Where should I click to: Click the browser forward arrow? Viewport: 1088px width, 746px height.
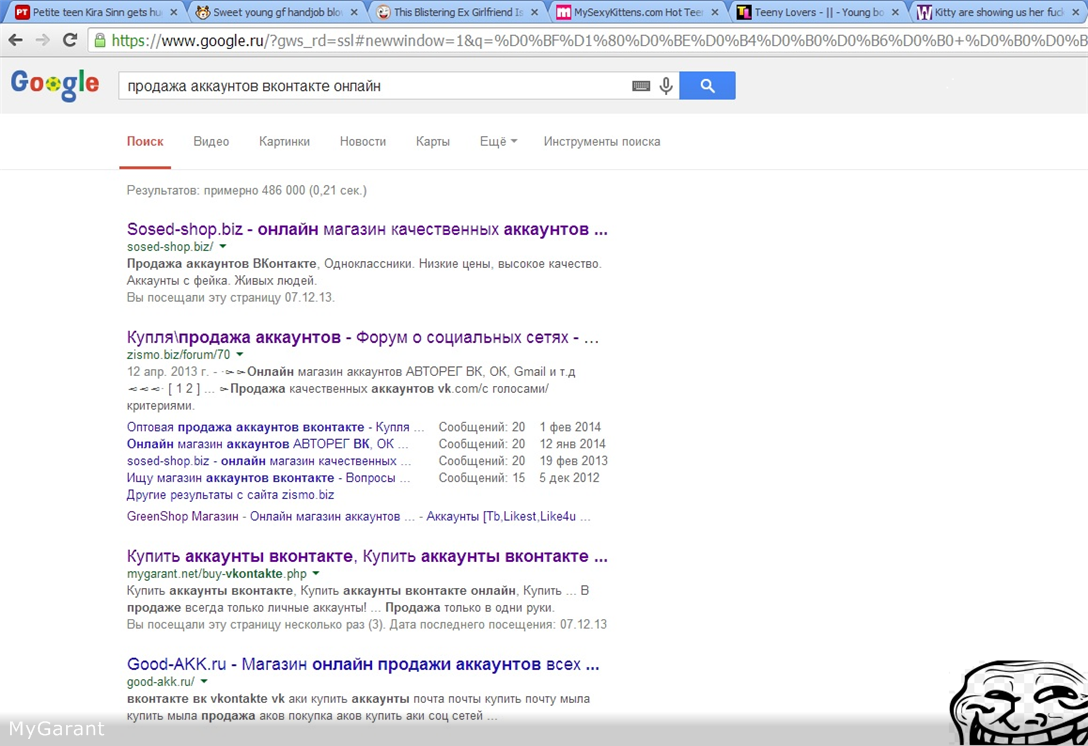43,40
